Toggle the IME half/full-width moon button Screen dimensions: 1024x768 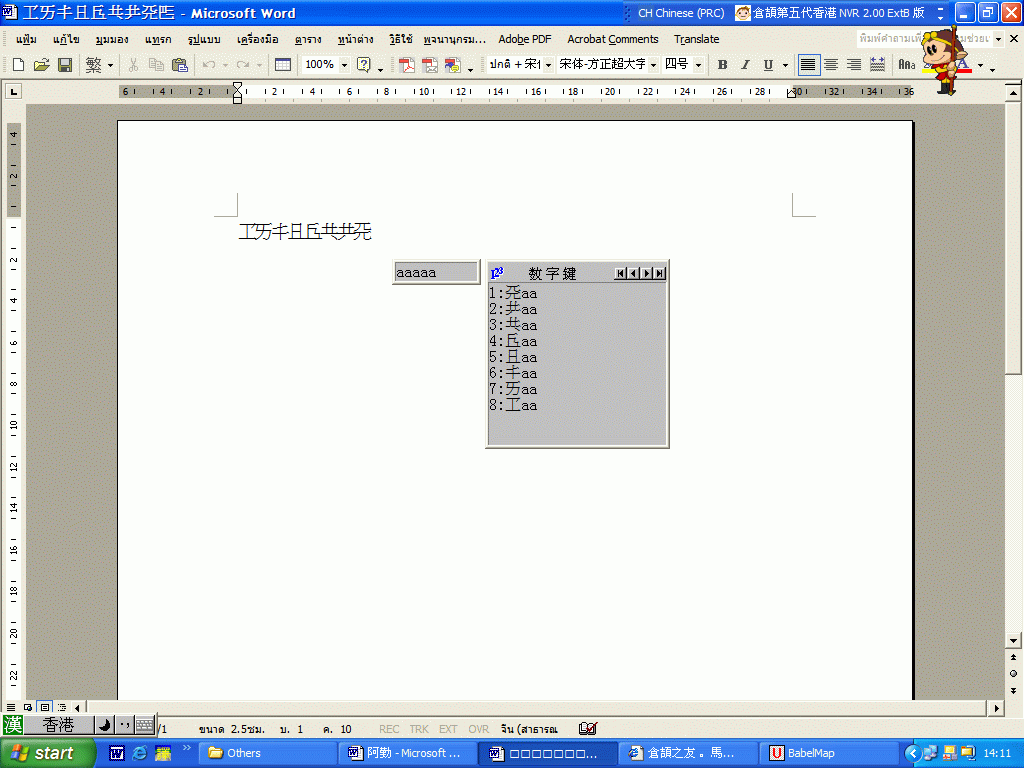(104, 725)
